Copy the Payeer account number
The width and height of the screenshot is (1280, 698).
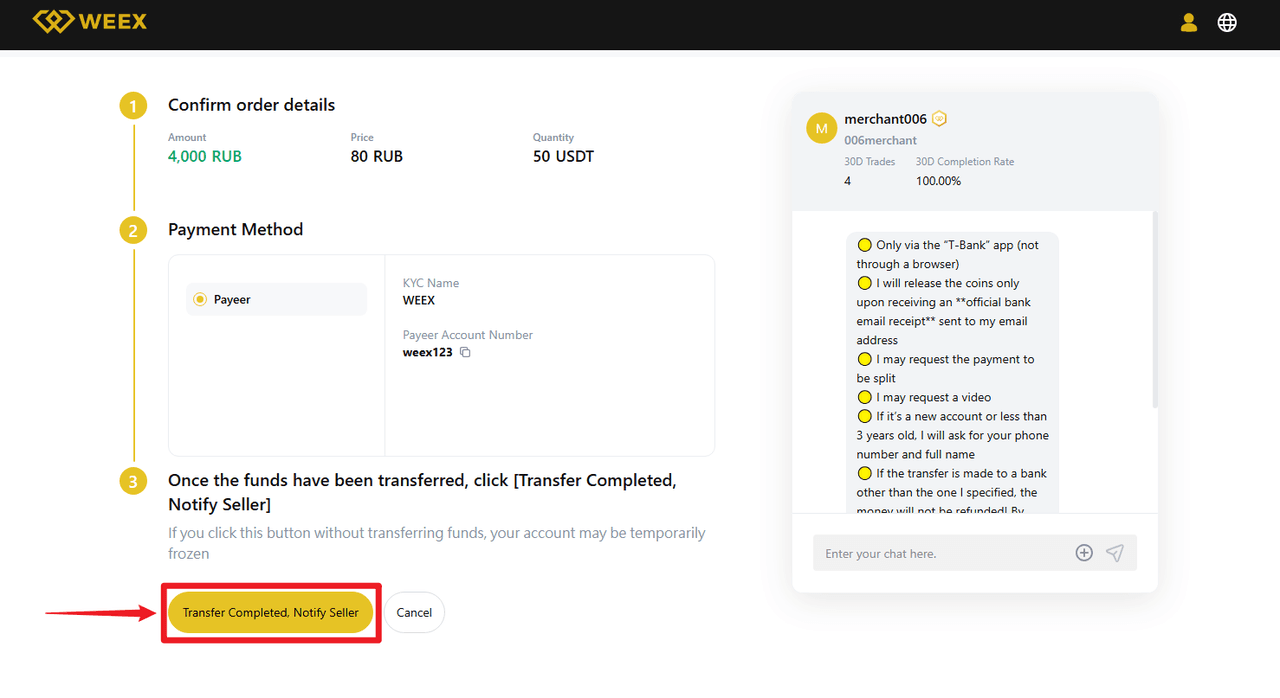tap(465, 353)
